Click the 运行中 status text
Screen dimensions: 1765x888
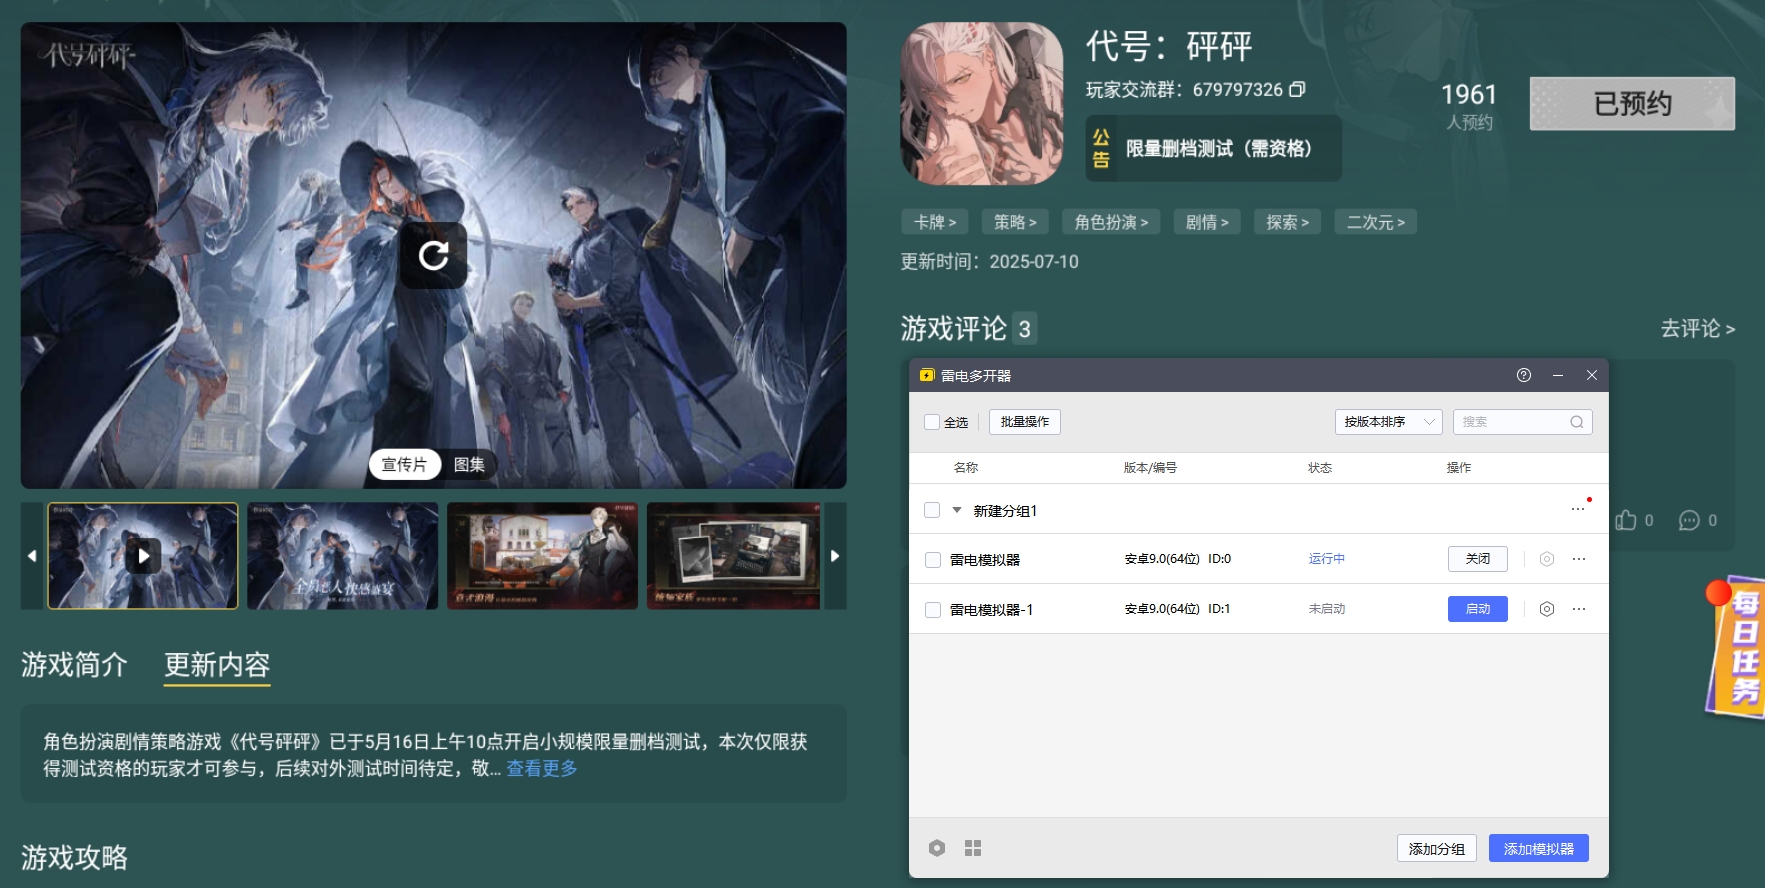(x=1326, y=559)
